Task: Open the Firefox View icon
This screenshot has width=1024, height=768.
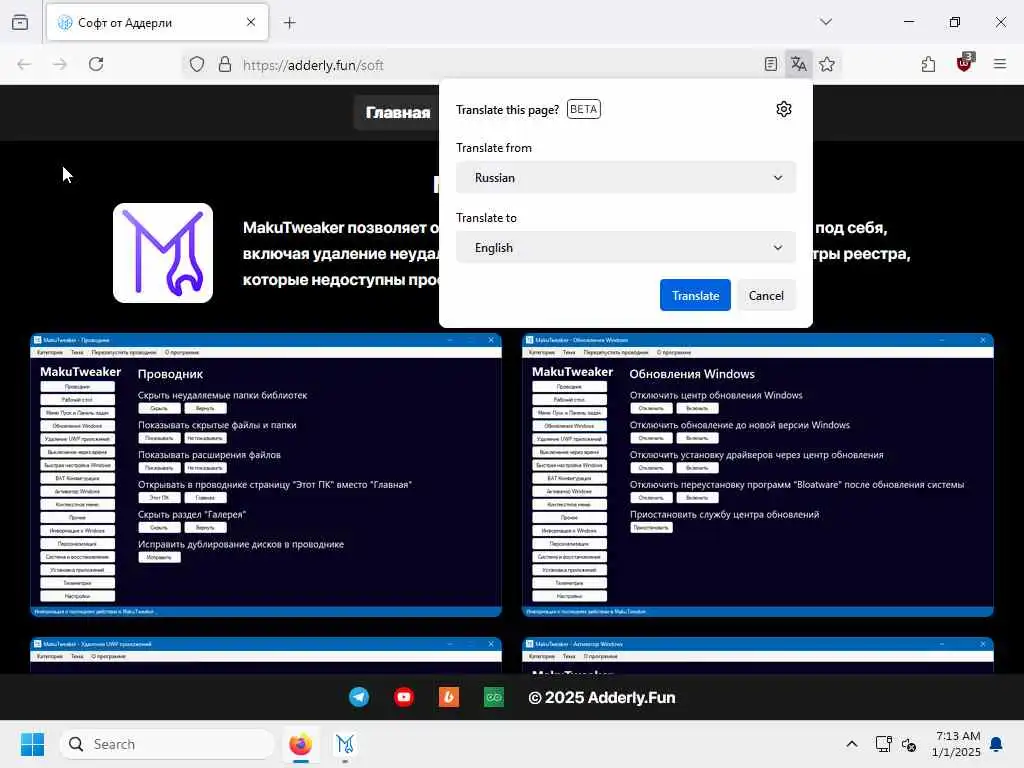Action: [20, 22]
